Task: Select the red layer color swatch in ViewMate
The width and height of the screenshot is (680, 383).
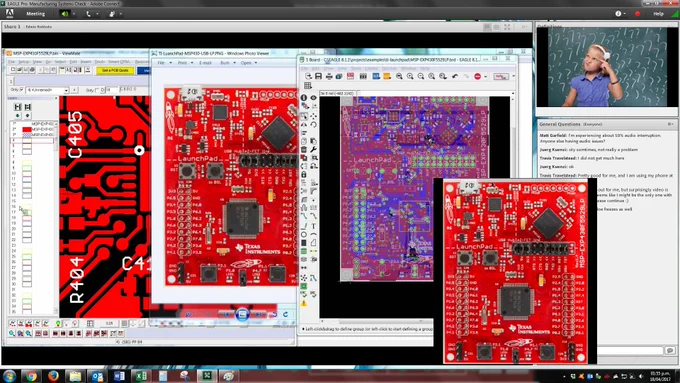Action: [27, 129]
